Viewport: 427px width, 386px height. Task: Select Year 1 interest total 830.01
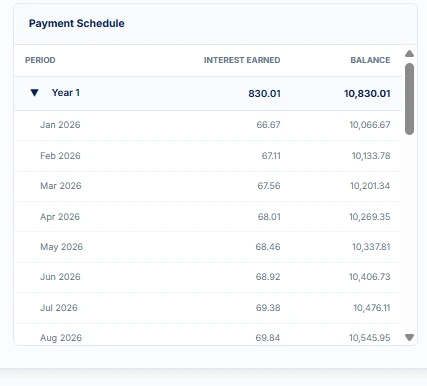(x=264, y=93)
